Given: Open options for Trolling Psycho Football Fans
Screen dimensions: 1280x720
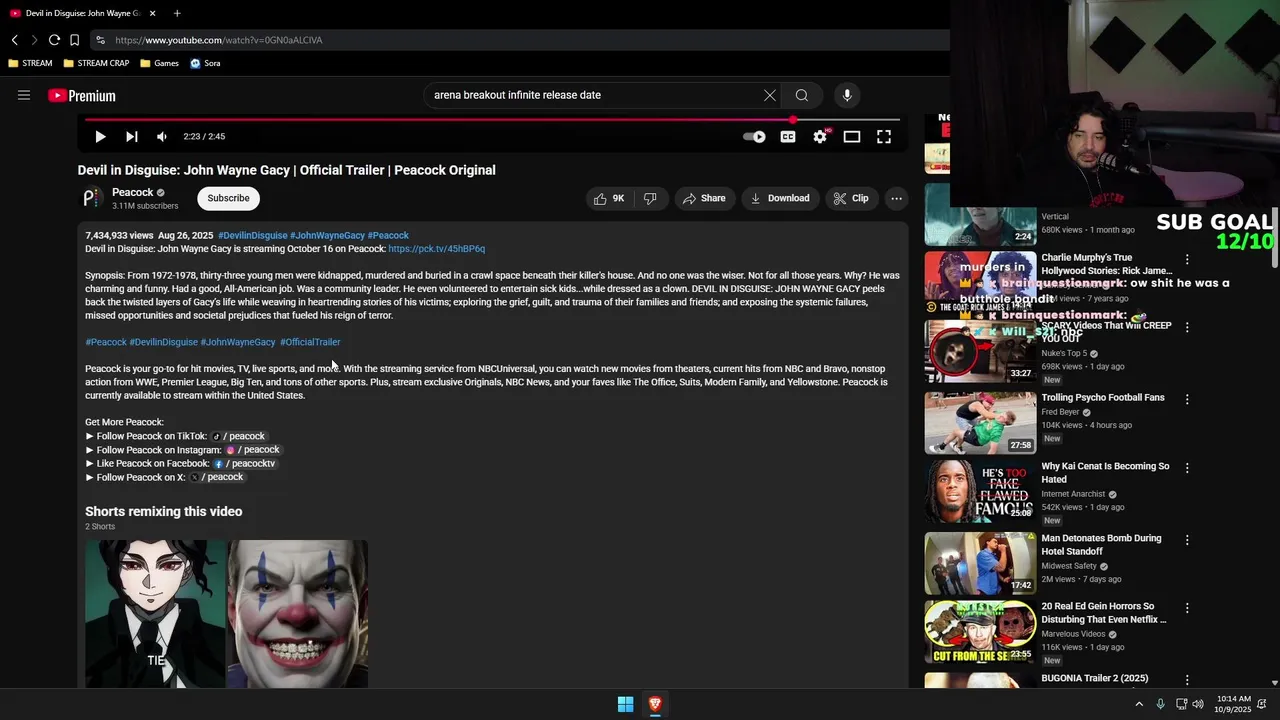Looking at the screenshot, I should pyautogui.click(x=1187, y=399).
